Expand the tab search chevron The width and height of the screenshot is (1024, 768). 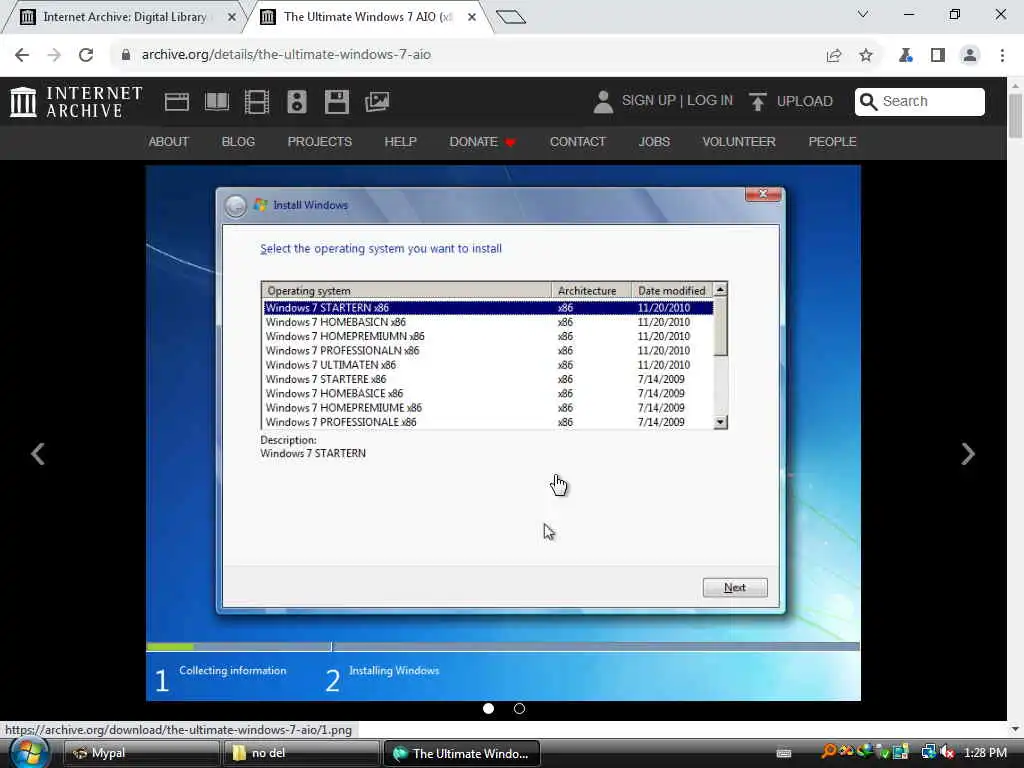coord(863,14)
